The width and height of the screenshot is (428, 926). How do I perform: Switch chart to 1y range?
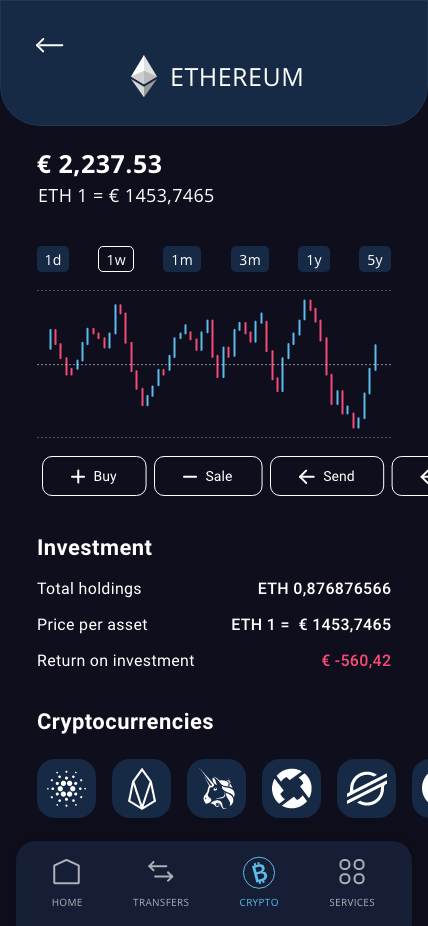(314, 259)
